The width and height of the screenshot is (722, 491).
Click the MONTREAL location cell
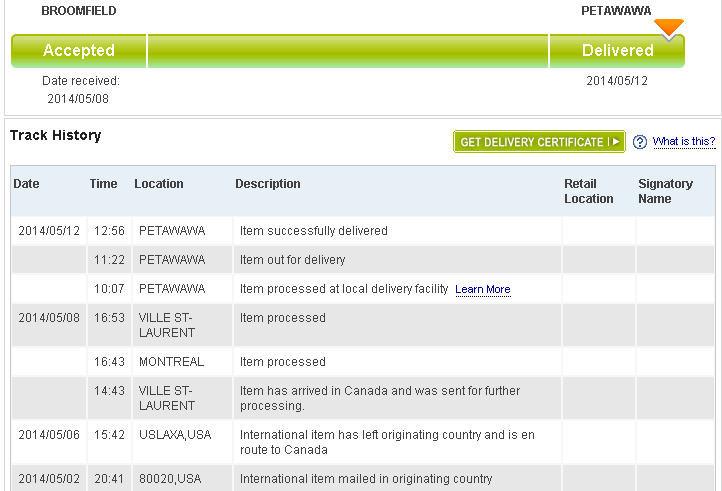(x=171, y=362)
